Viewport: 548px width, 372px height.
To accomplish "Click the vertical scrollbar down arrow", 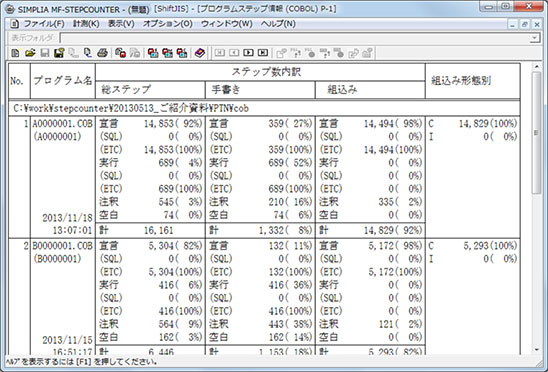I will (x=536, y=349).
